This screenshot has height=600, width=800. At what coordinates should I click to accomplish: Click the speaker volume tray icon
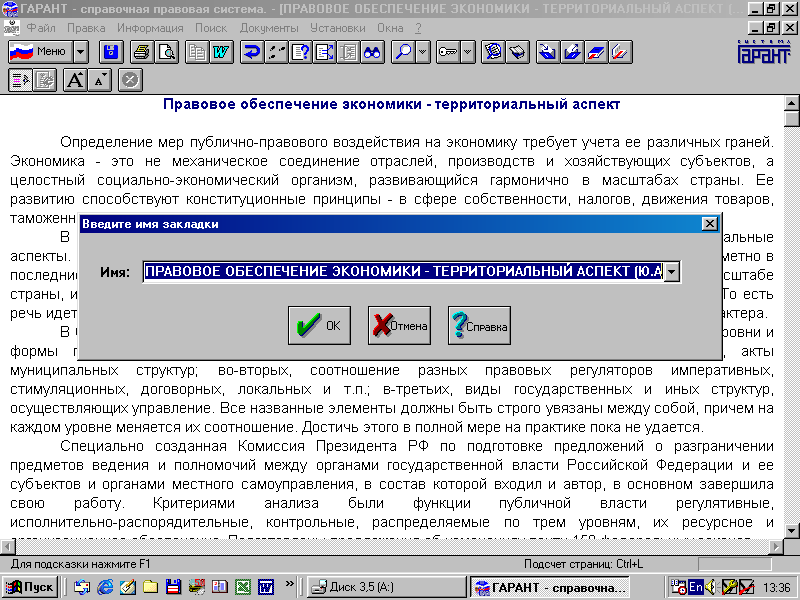point(711,587)
